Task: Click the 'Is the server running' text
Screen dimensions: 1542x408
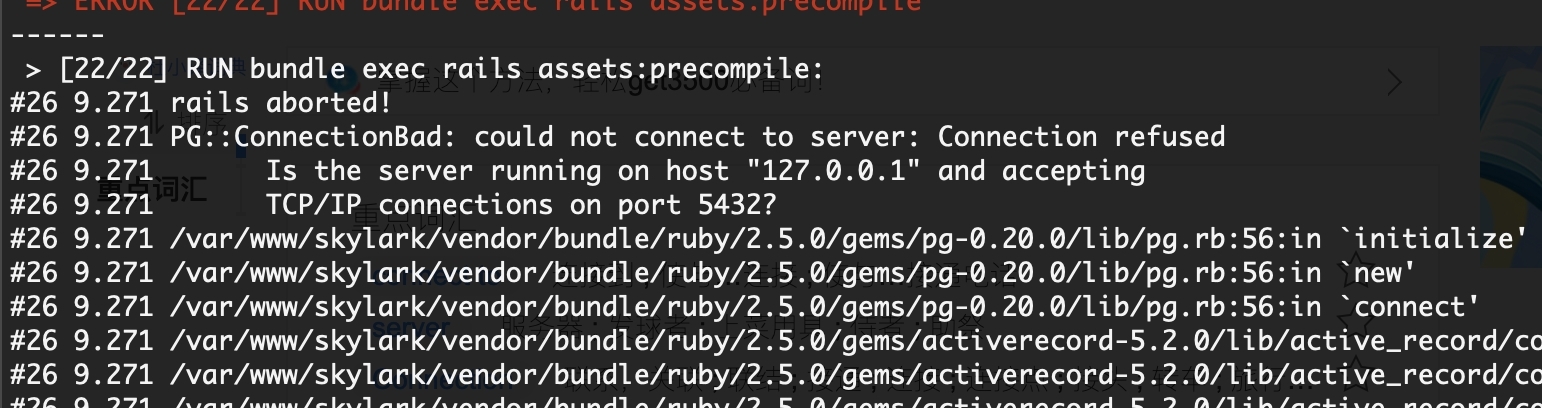Action: [x=433, y=171]
